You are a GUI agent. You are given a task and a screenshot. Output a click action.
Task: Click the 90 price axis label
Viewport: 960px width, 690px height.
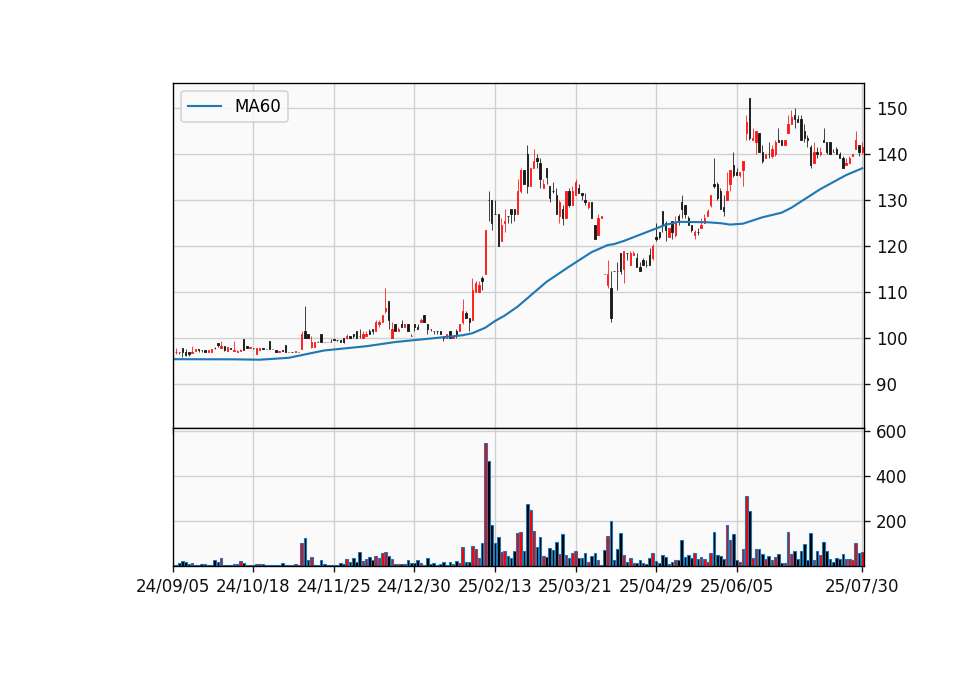pyautogui.click(x=887, y=384)
